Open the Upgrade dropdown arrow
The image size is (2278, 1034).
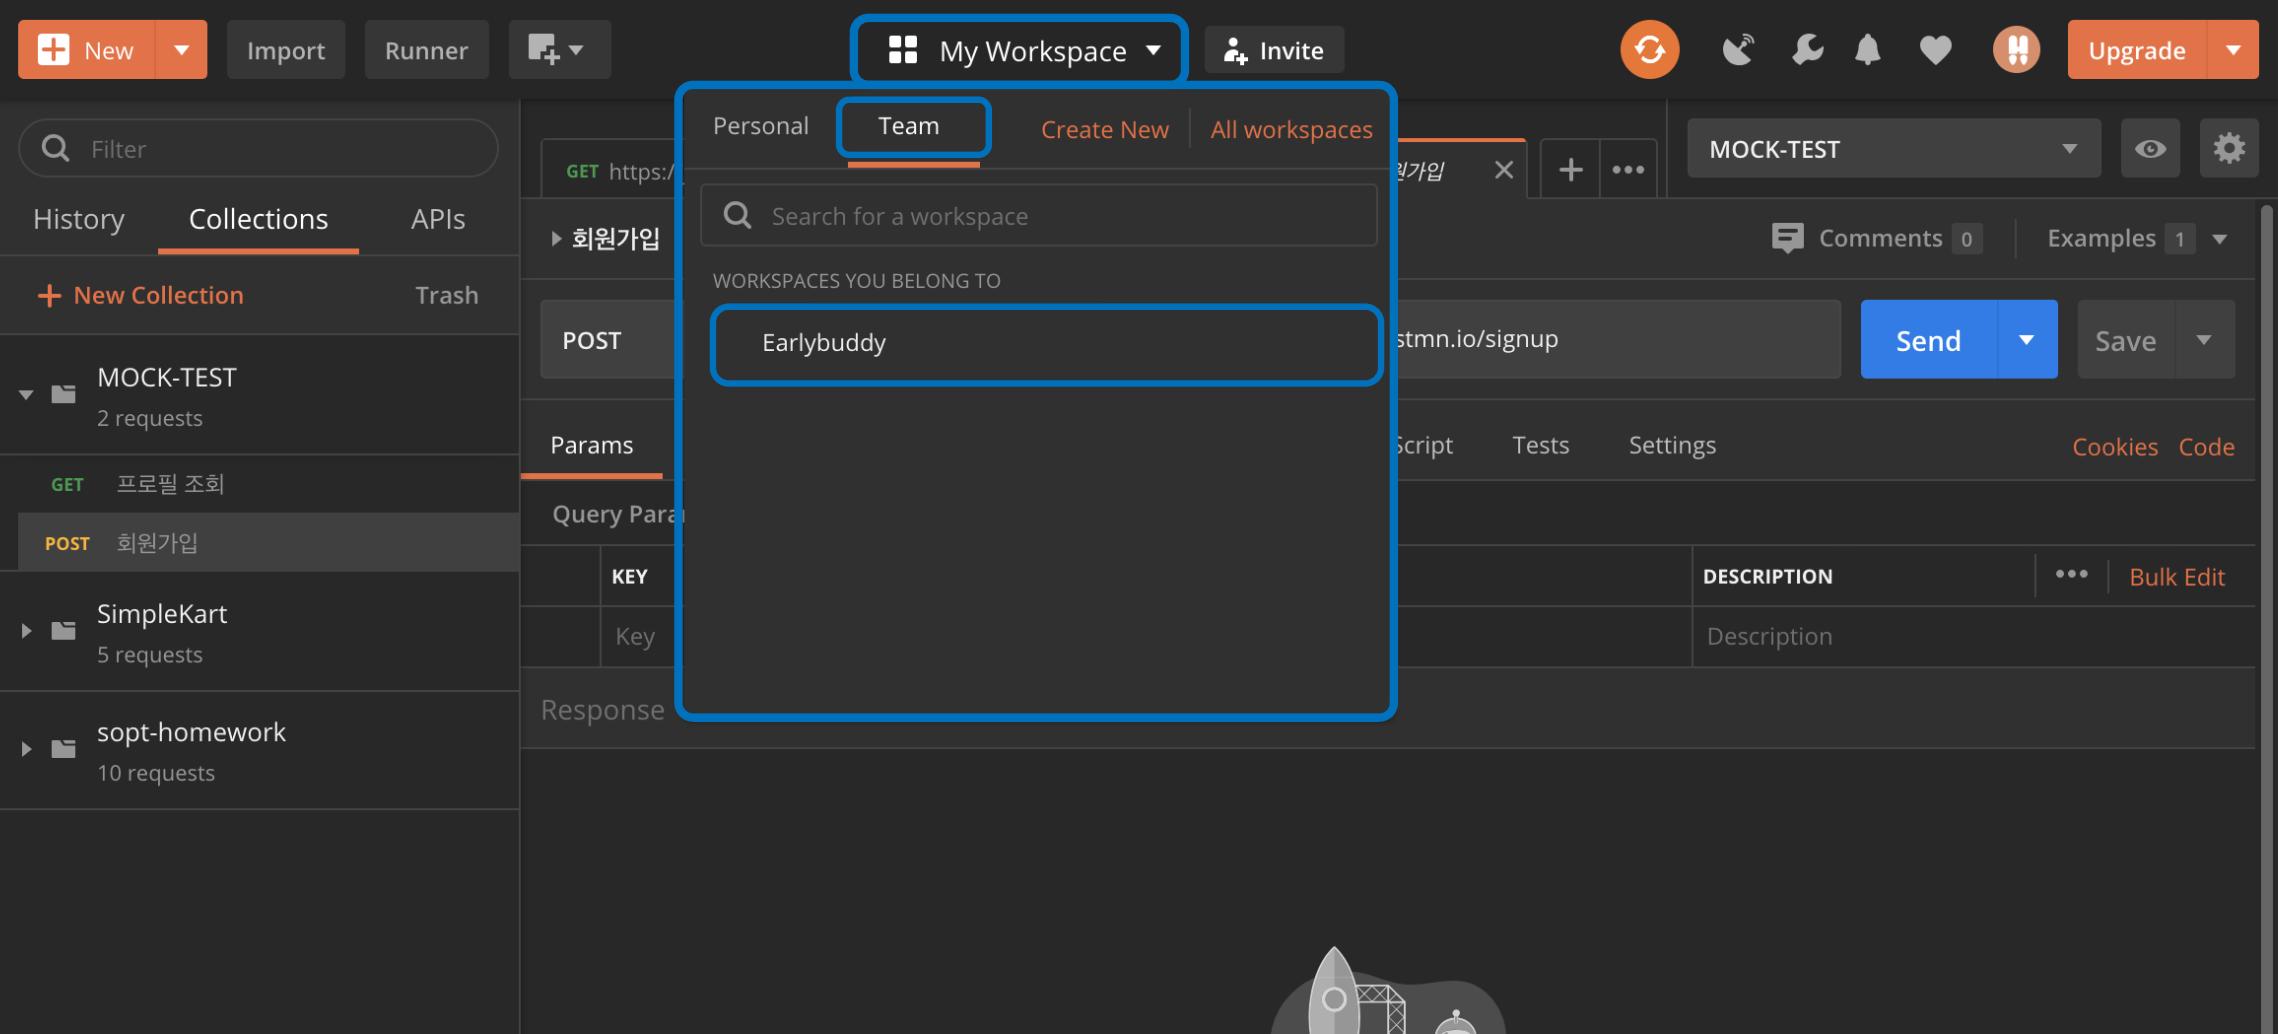tap(2232, 49)
